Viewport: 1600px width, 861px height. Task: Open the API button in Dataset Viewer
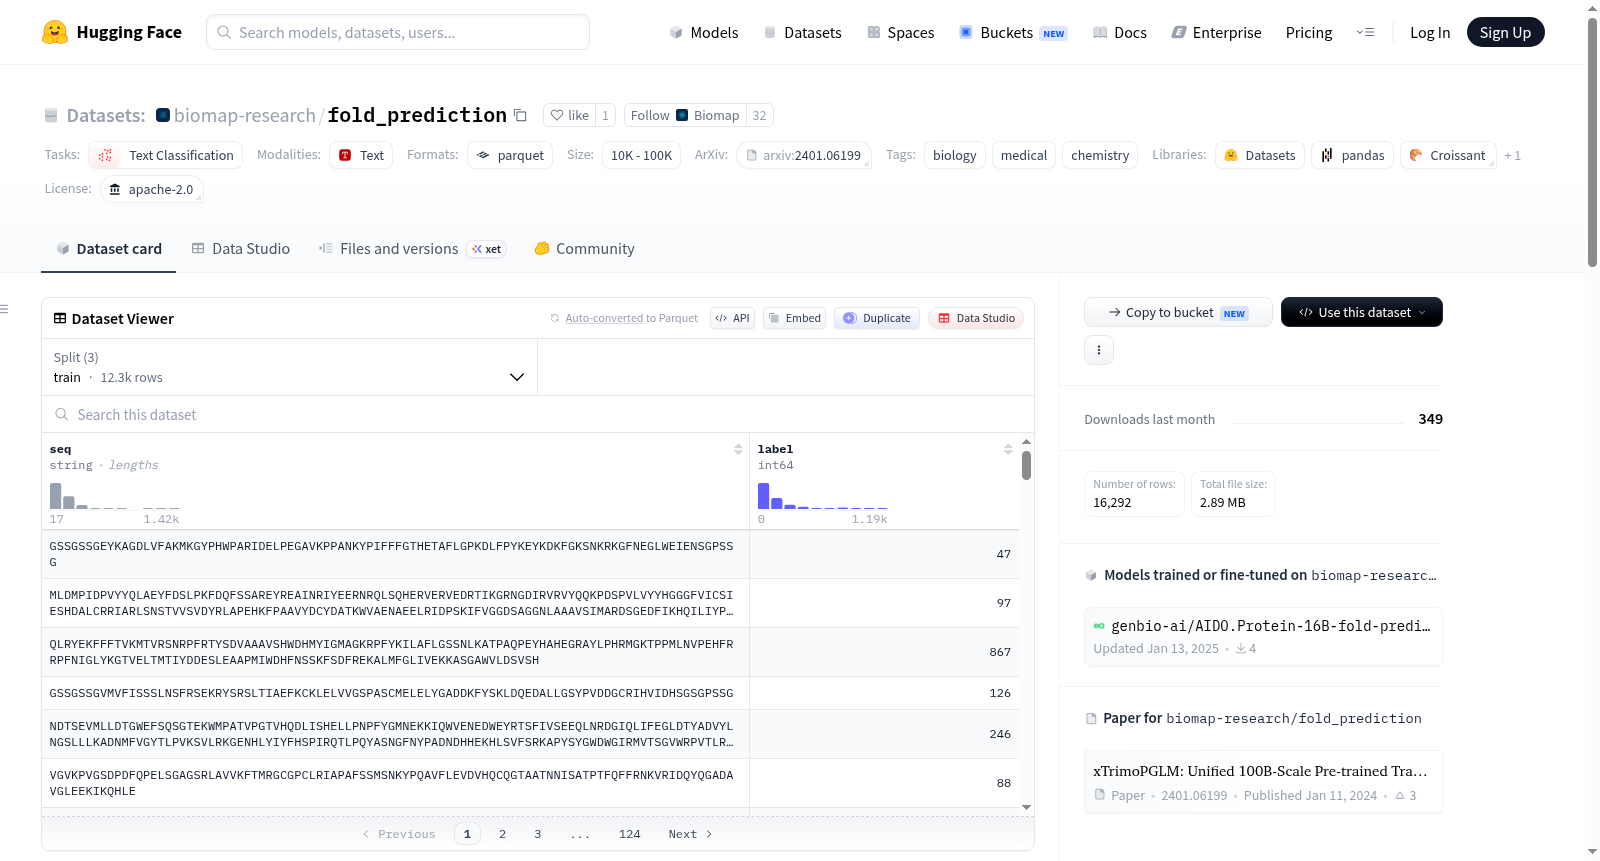click(732, 318)
